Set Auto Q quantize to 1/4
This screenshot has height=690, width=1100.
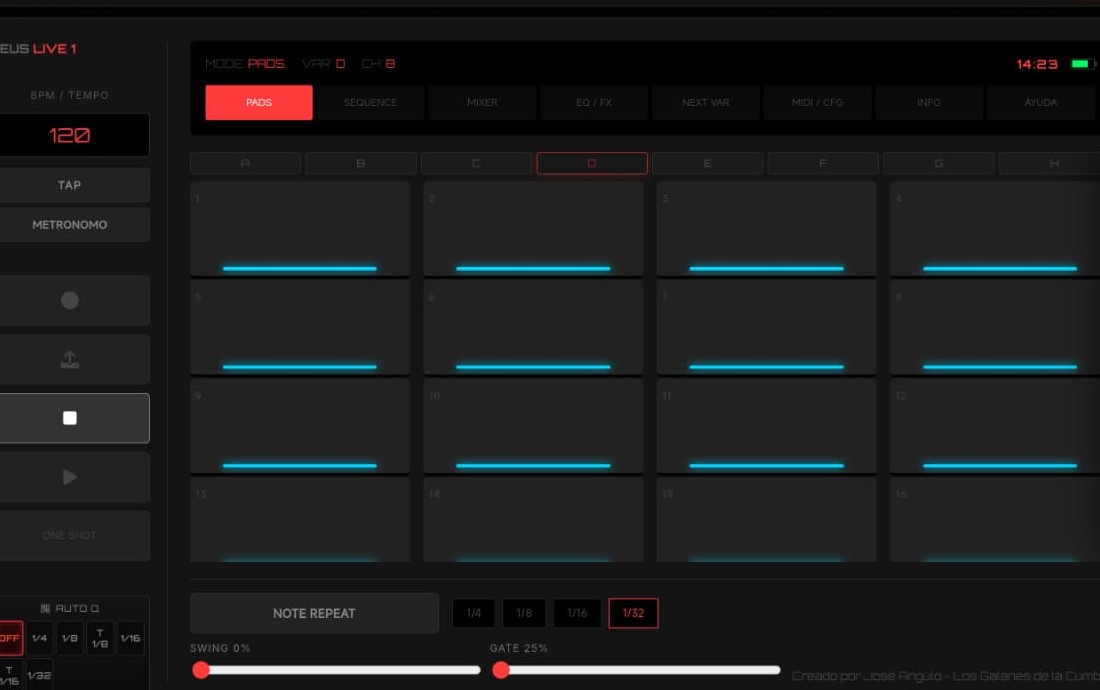(x=39, y=638)
